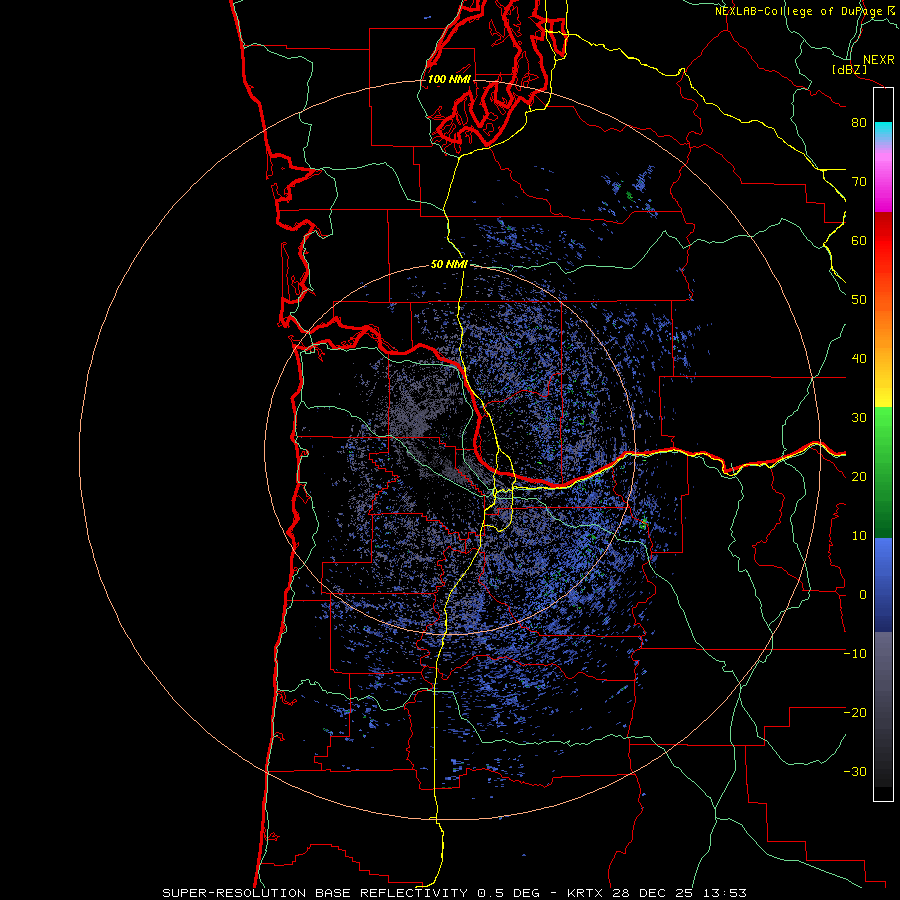Click the -20 value on the dBZ scale
This screenshot has width=900, height=900.
tap(855, 712)
